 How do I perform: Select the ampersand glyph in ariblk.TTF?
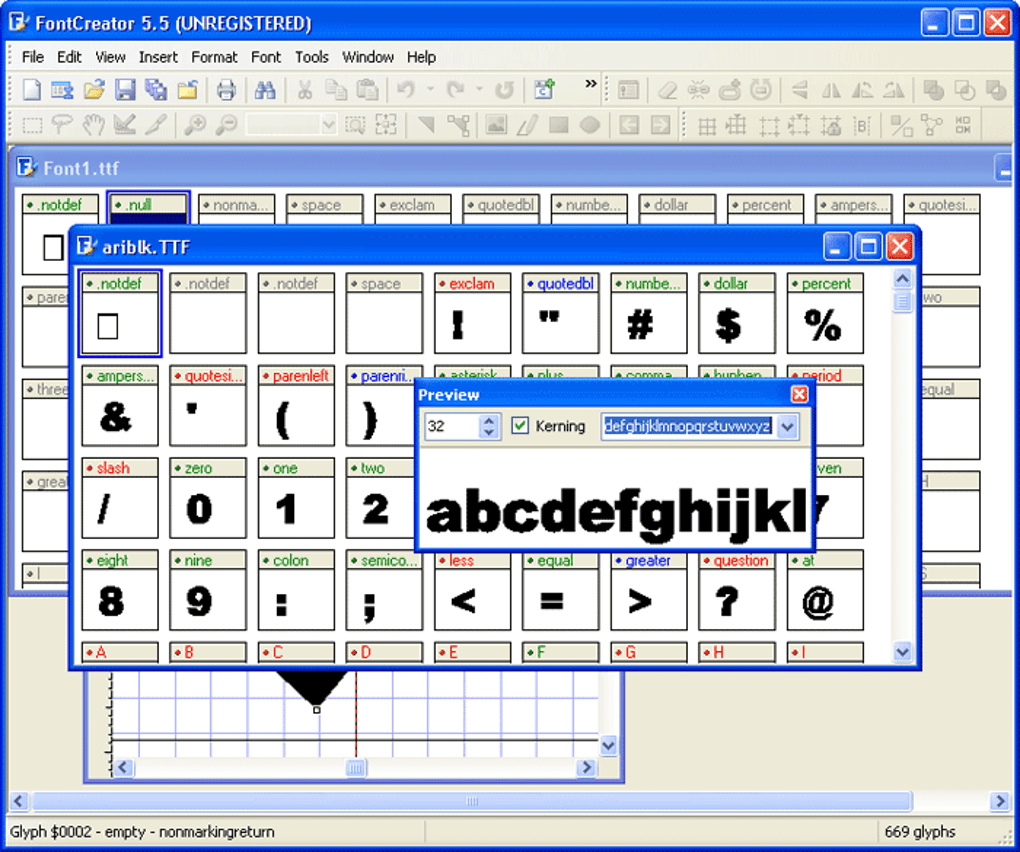(120, 406)
